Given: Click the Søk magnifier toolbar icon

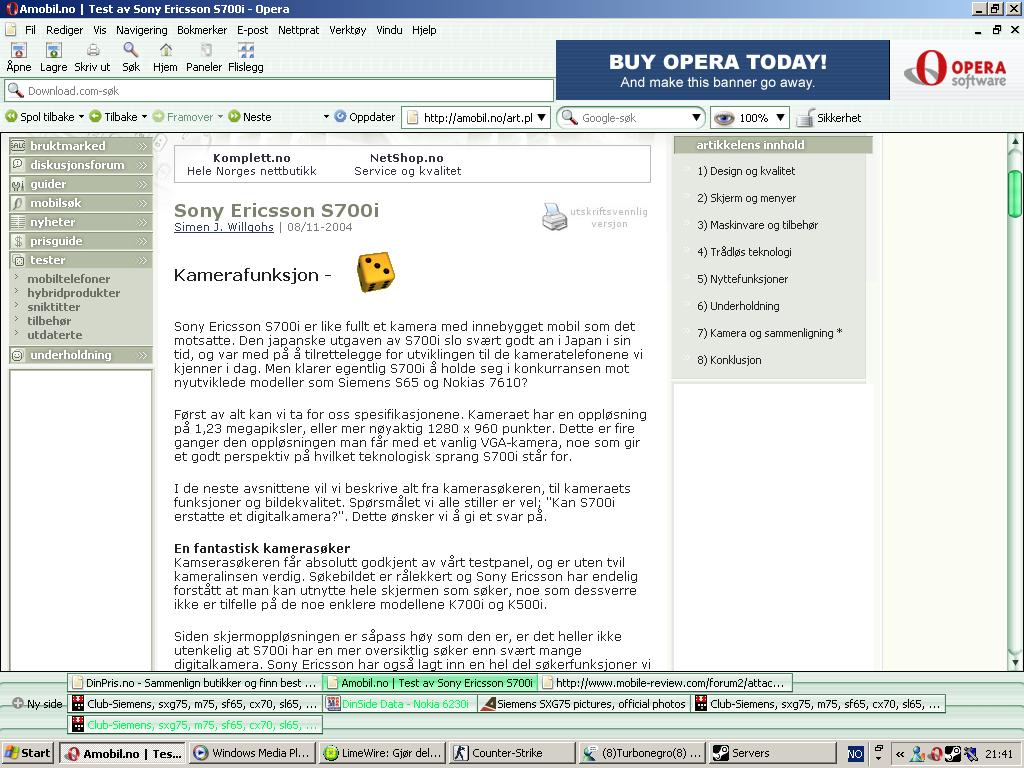Looking at the screenshot, I should 131,51.
